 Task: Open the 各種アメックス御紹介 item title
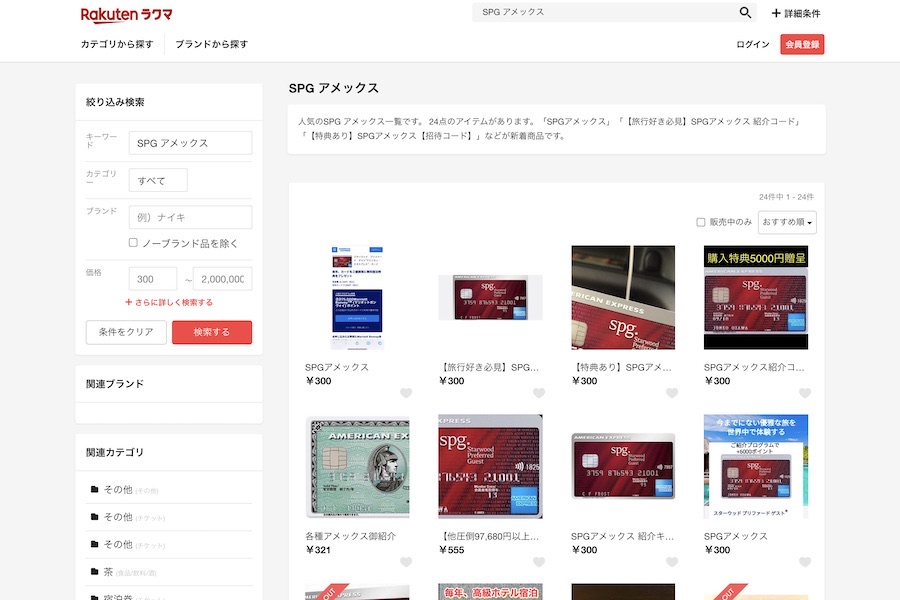[351, 536]
